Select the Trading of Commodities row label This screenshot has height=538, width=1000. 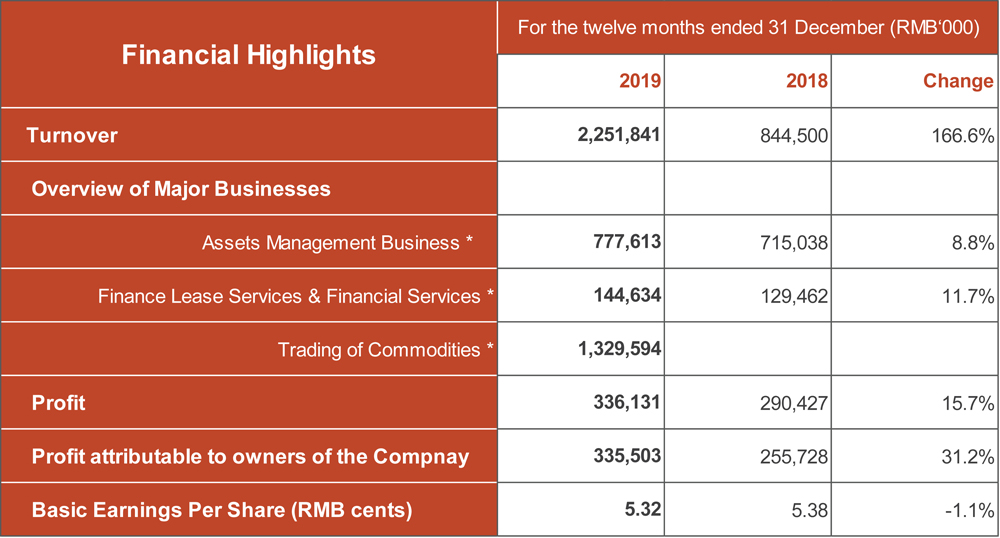tap(386, 350)
